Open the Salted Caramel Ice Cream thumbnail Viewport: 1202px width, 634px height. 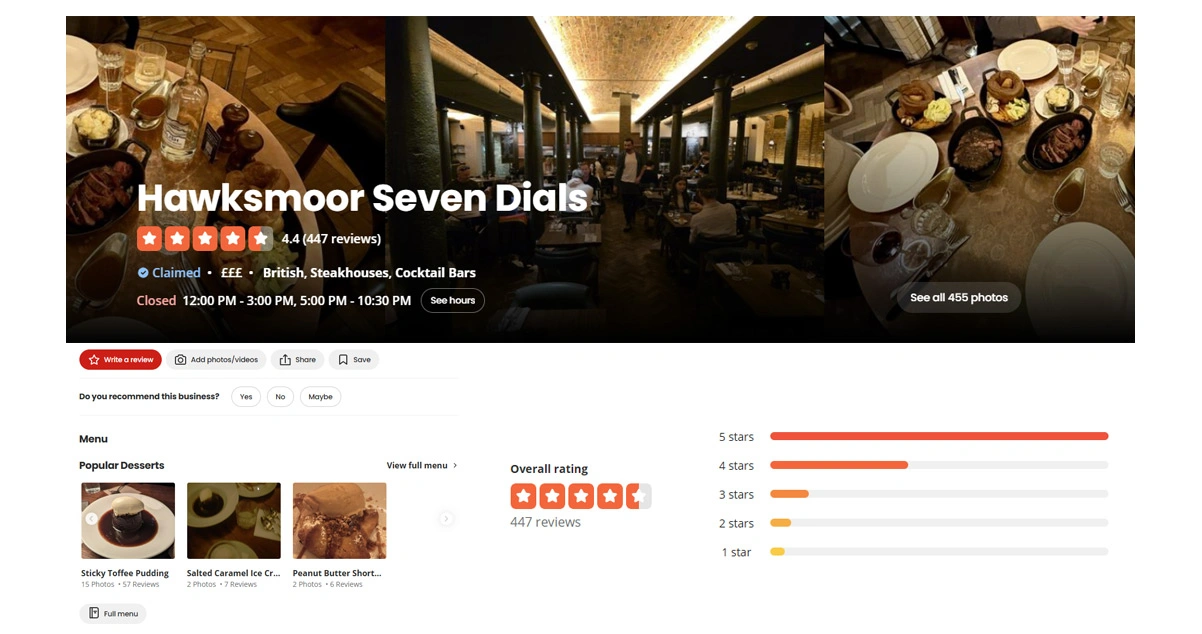[x=234, y=520]
